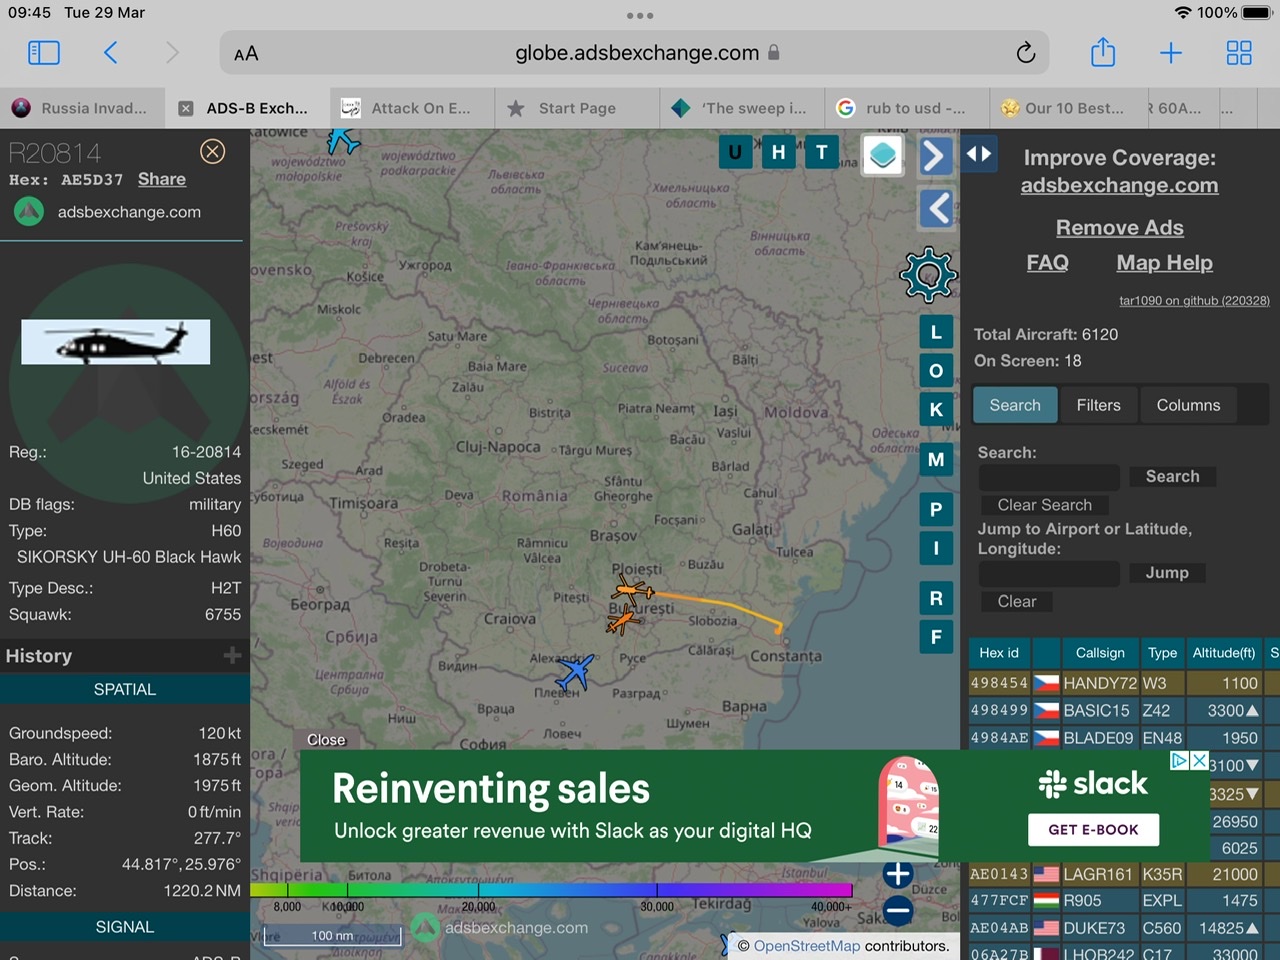Click the R map button

(936, 598)
